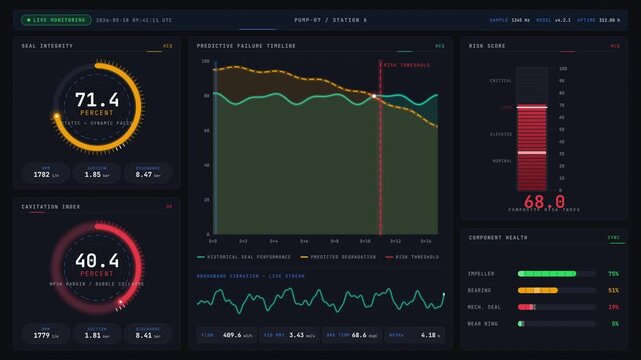This screenshot has height=360, width=641.
Task: Click the 40.4 percent cavitation gauge
Action: click(97, 268)
